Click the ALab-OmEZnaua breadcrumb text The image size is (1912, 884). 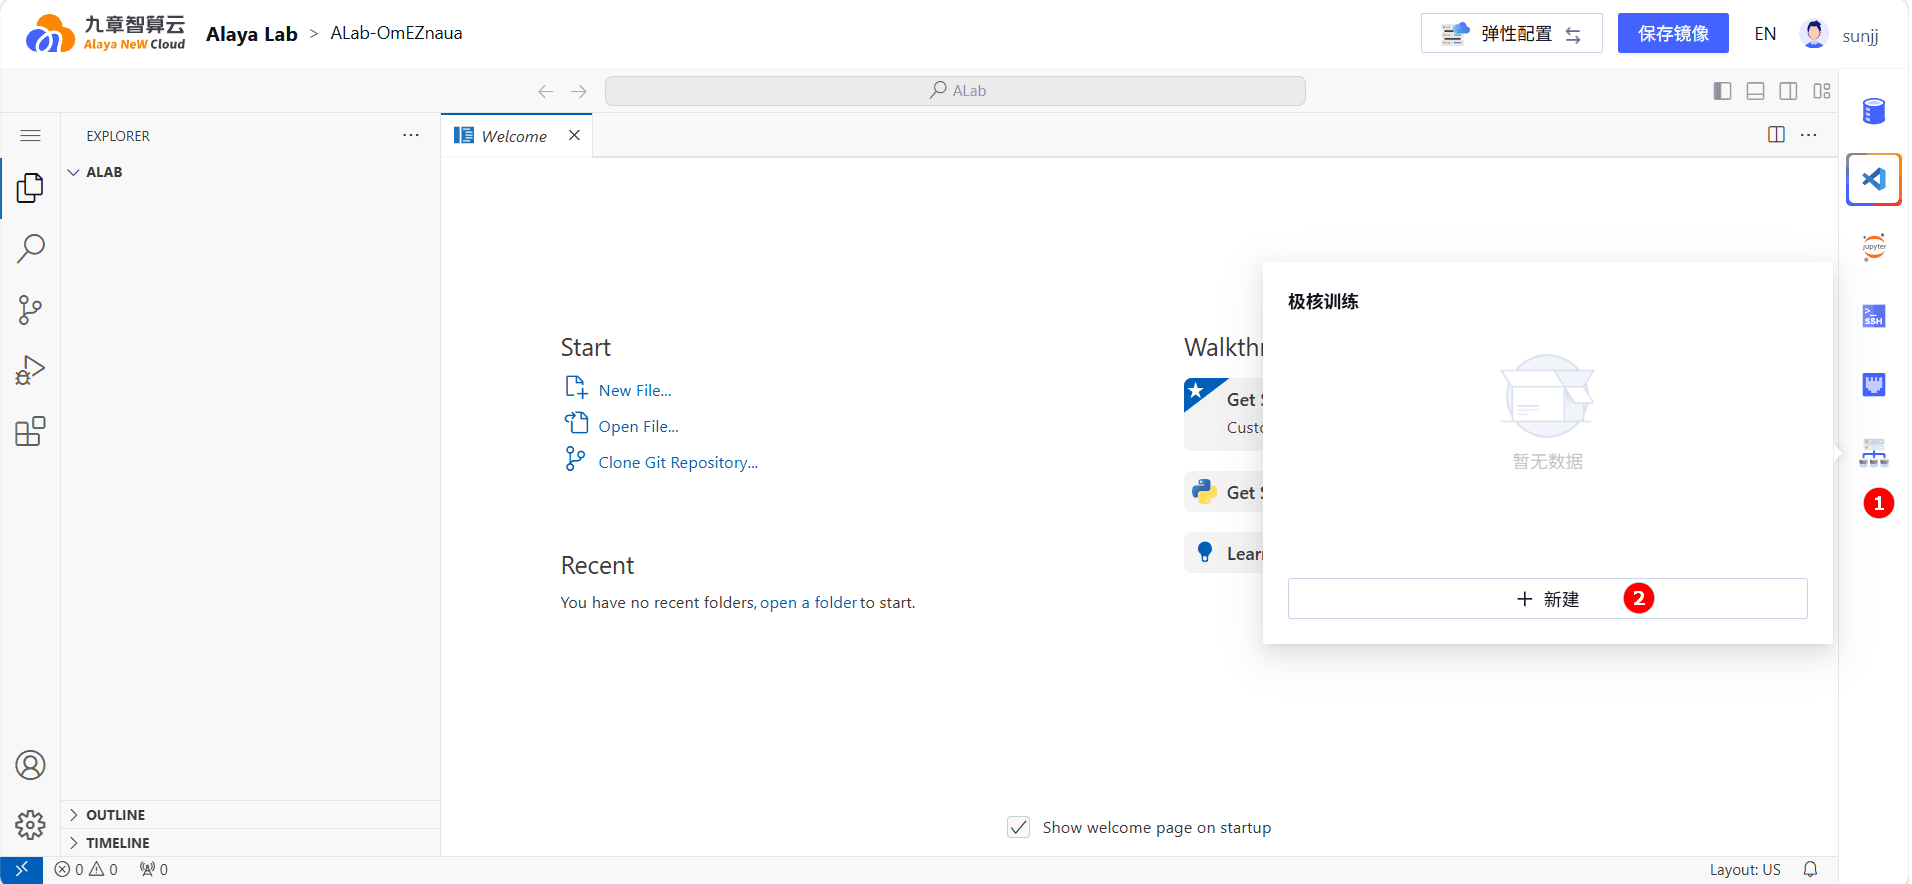tap(396, 33)
